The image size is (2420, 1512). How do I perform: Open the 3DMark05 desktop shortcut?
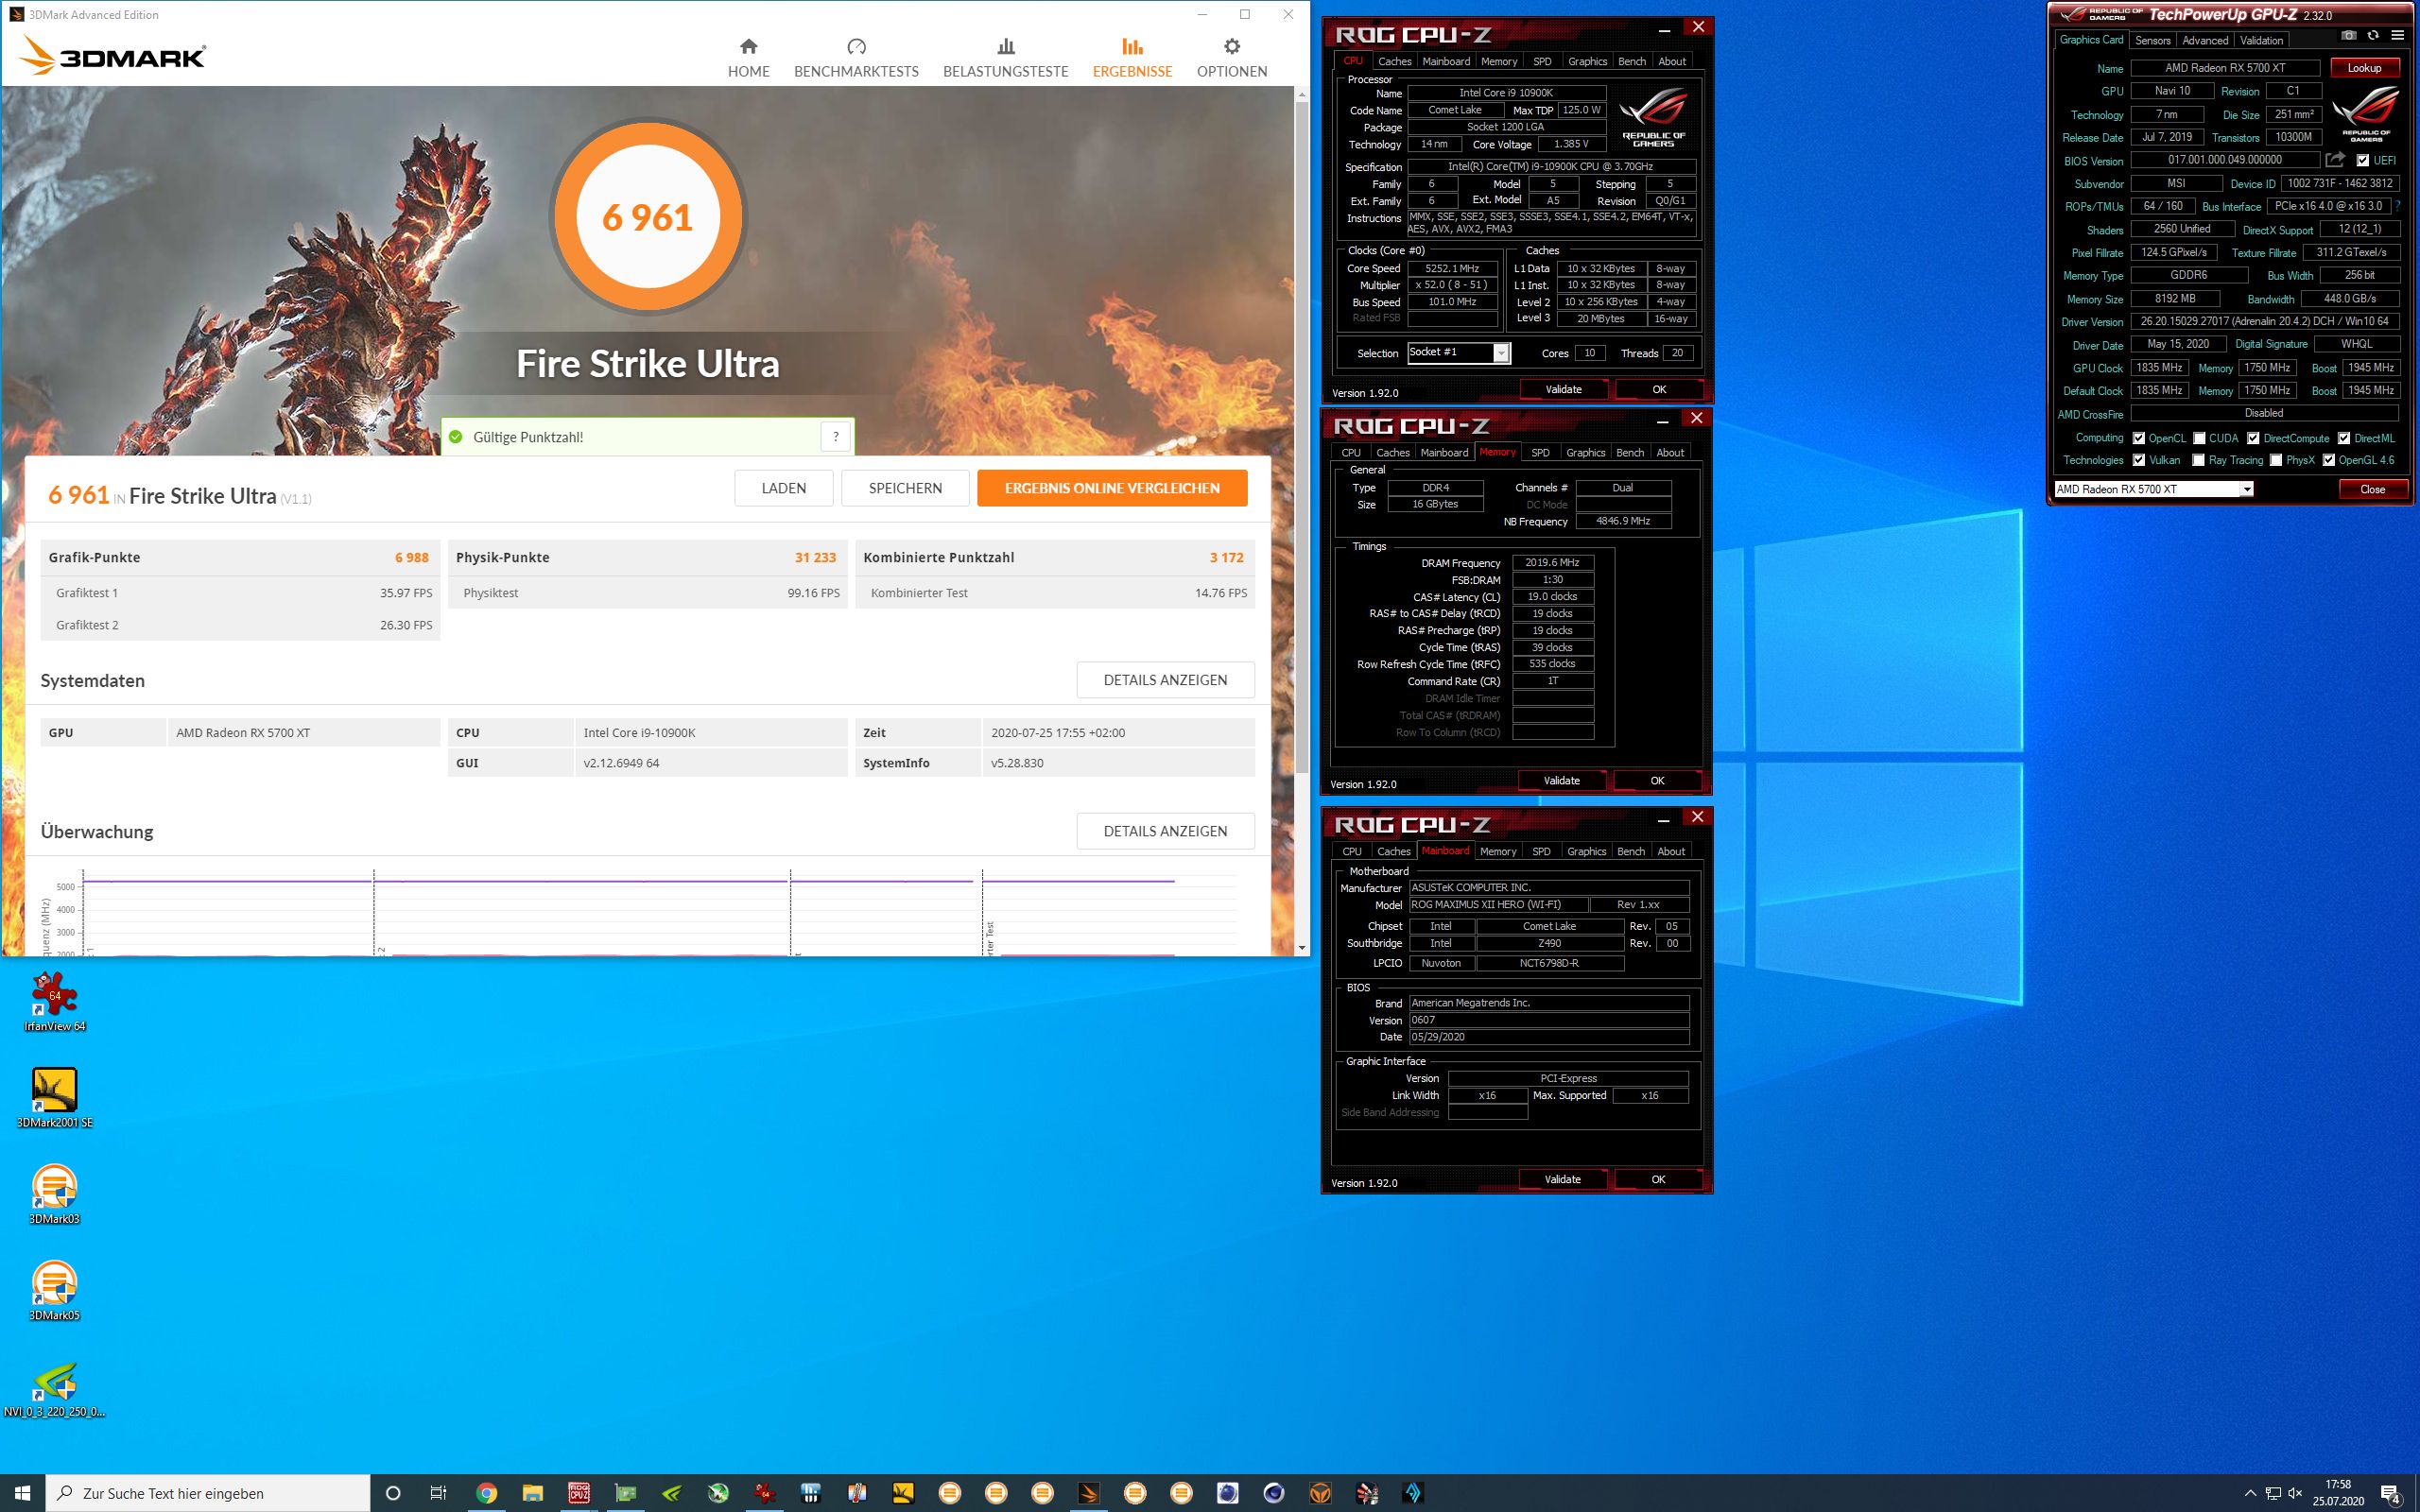coord(54,1290)
